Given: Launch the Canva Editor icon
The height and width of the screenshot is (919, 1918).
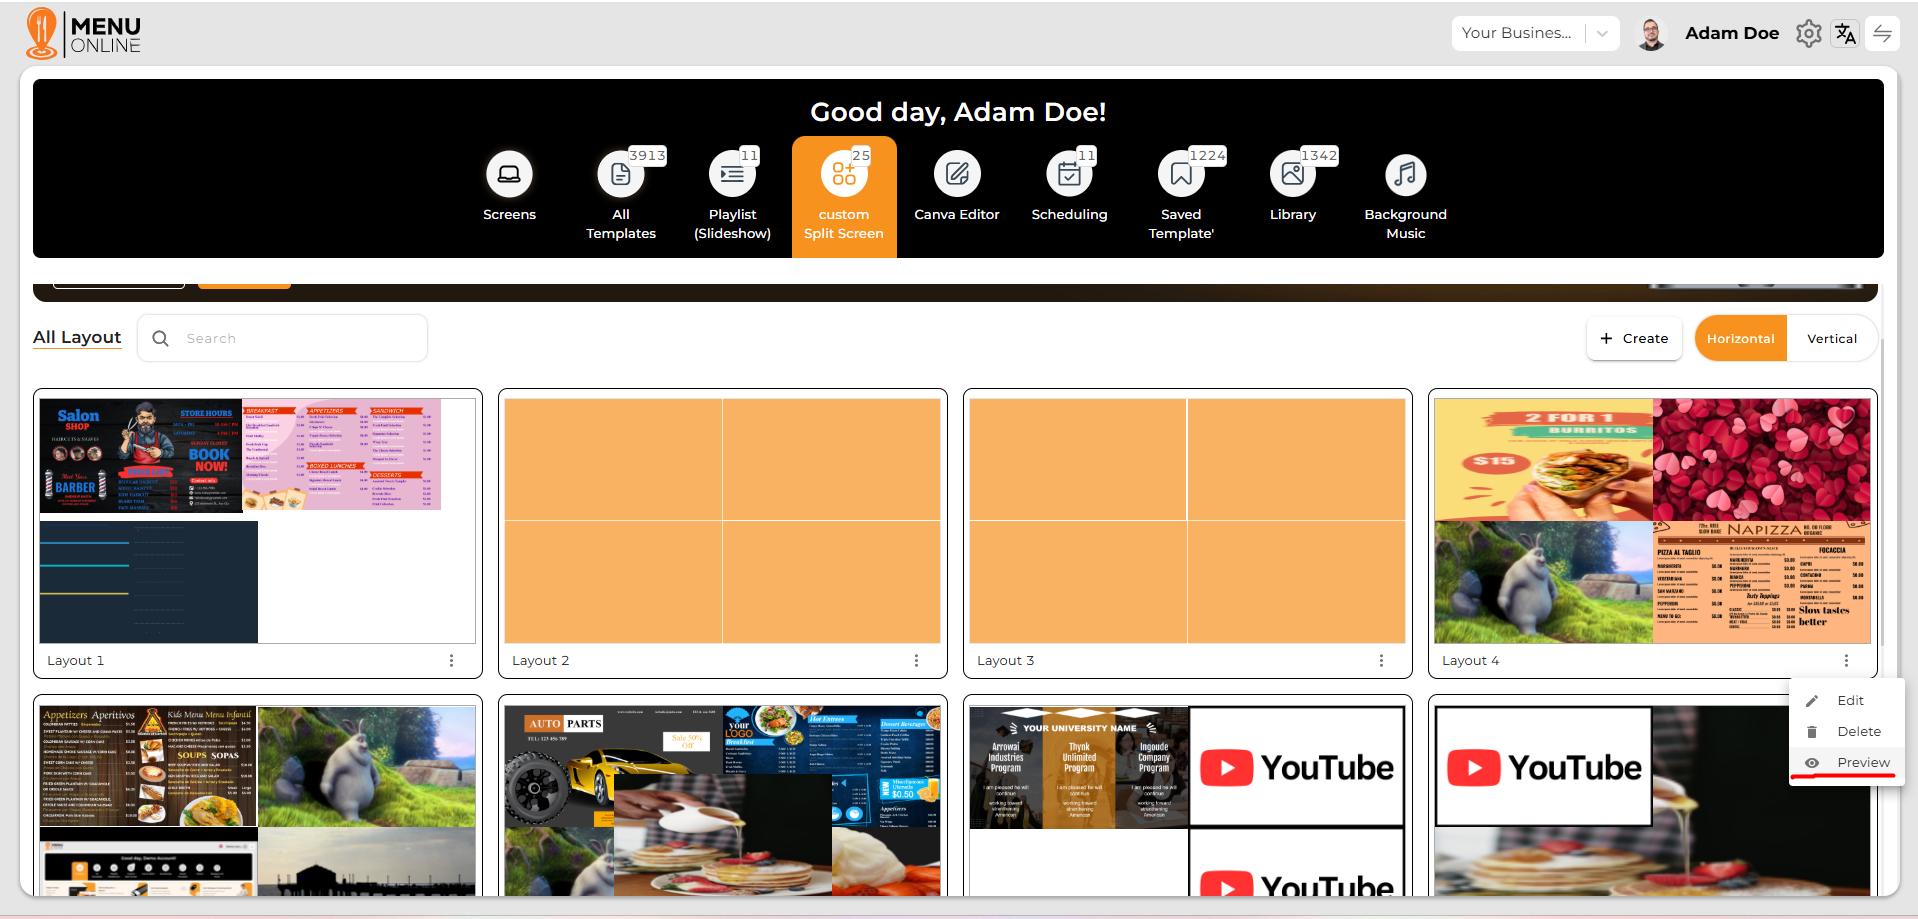Looking at the screenshot, I should pos(957,175).
